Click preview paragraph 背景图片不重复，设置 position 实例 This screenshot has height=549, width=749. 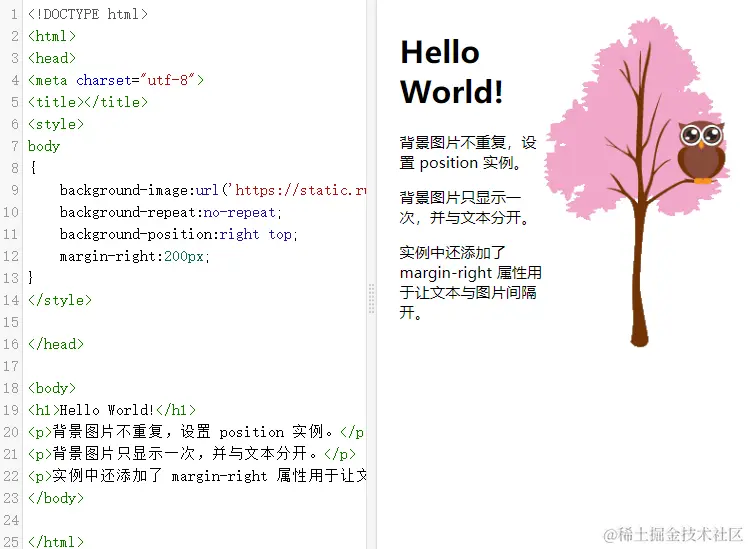tap(468, 152)
